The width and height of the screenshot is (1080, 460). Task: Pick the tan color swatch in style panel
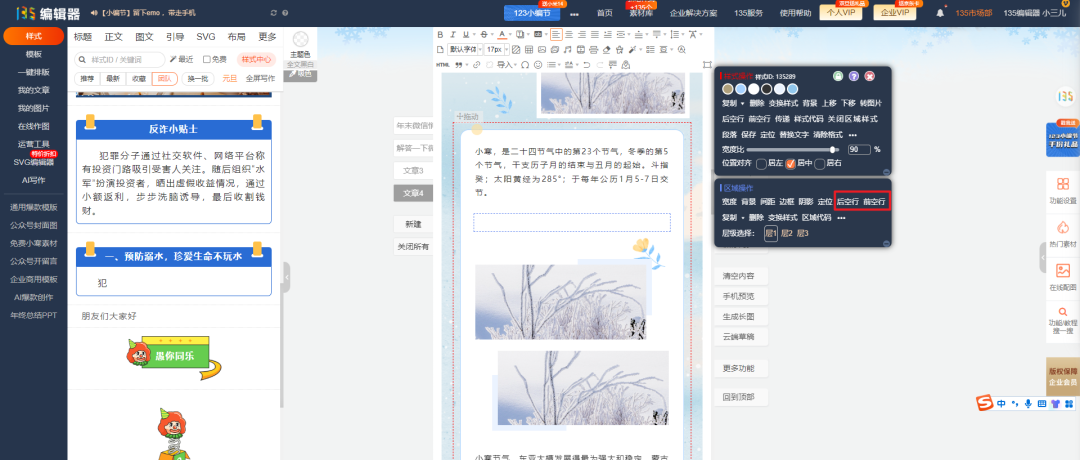(728, 89)
